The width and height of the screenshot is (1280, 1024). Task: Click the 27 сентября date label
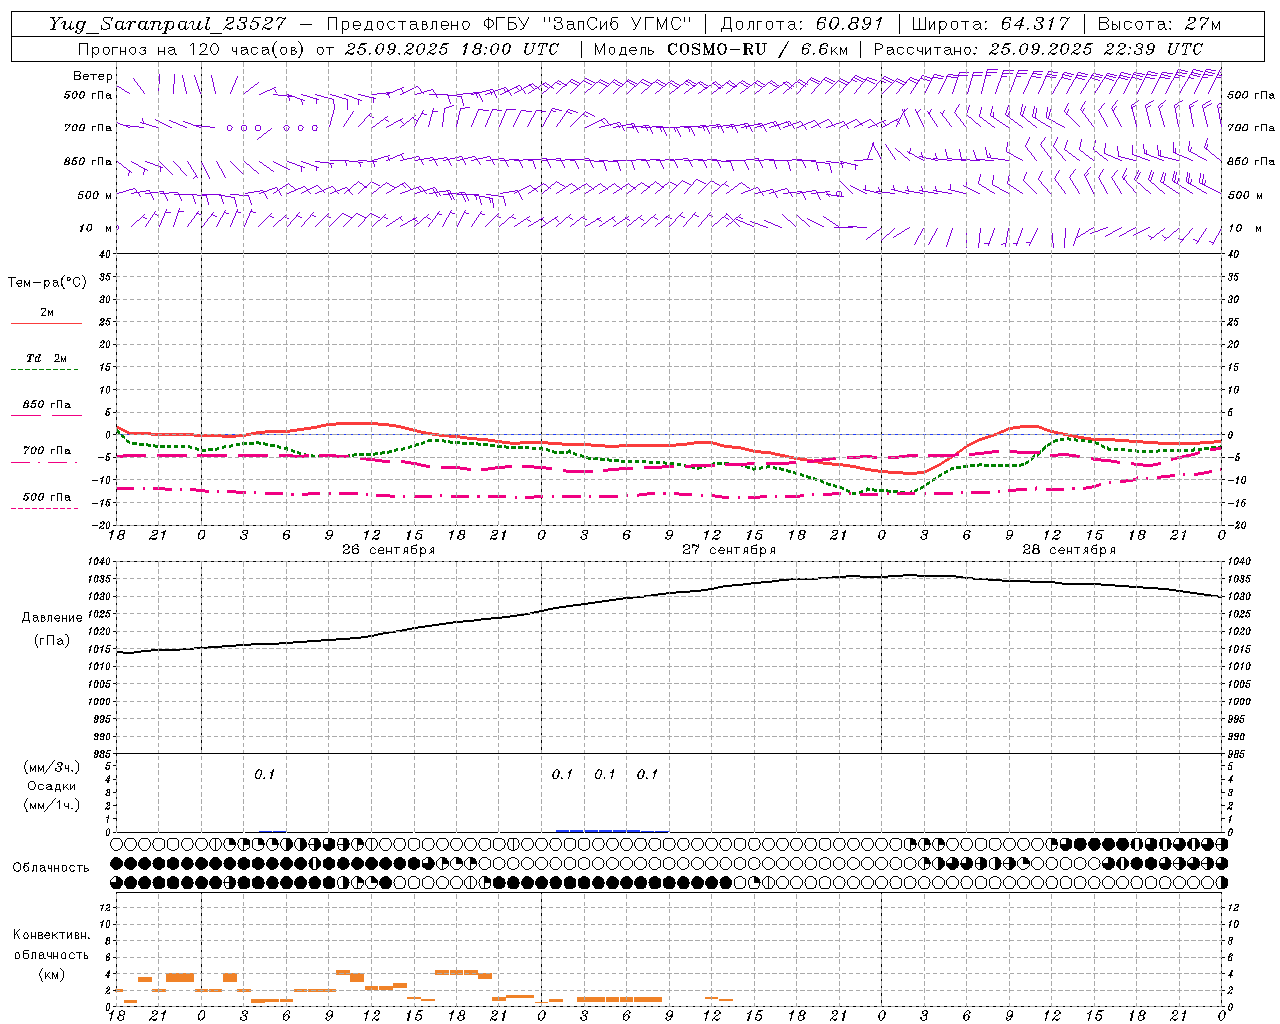coord(729,550)
